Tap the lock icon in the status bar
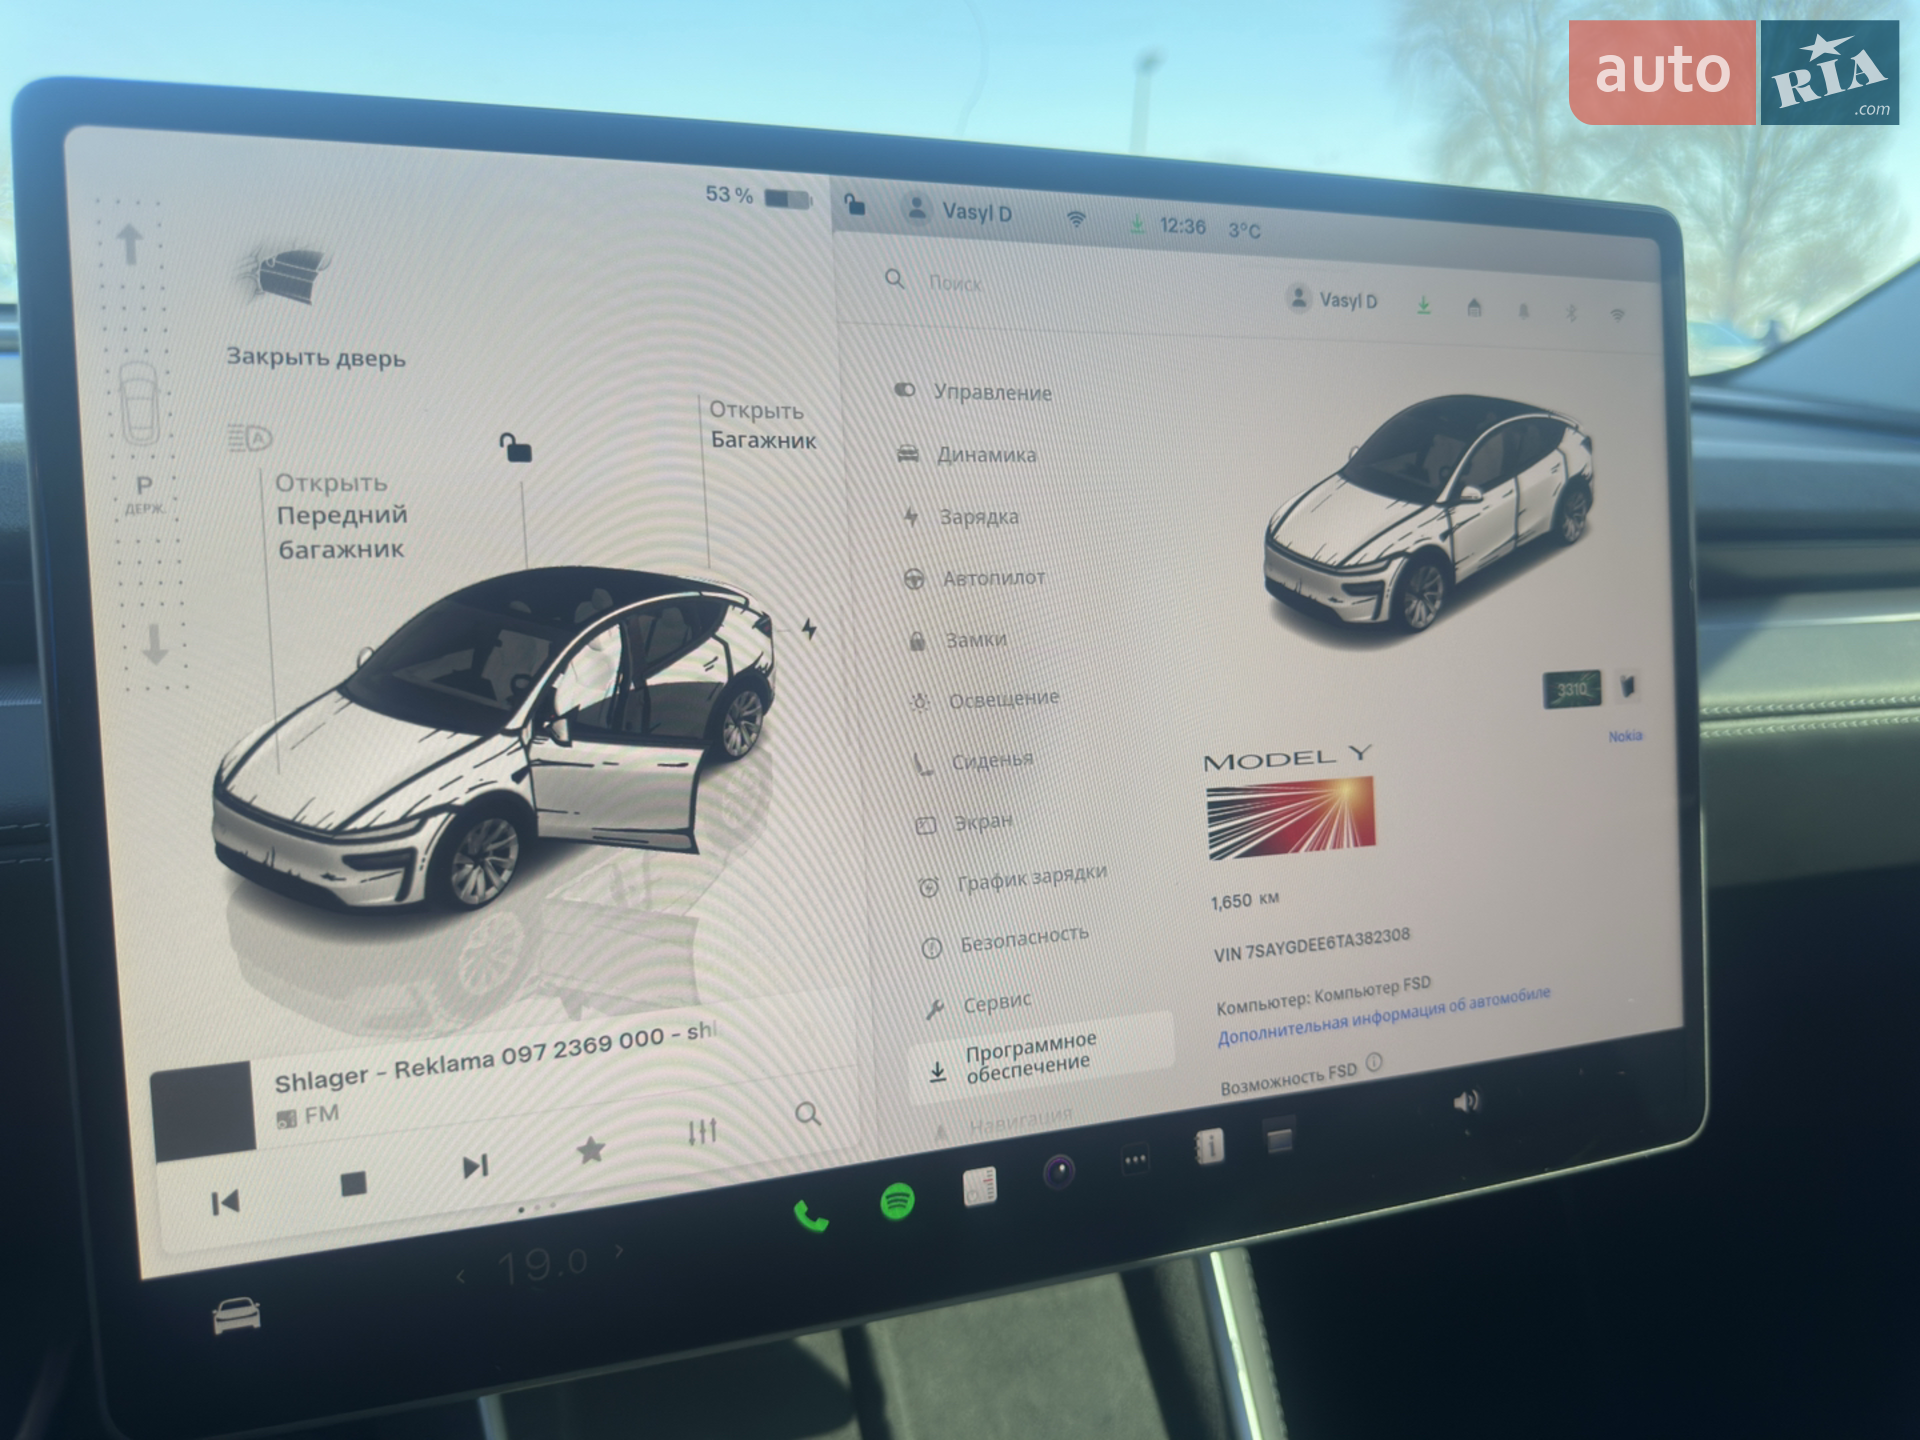Screen dimensions: 1920x1440 (x=855, y=204)
